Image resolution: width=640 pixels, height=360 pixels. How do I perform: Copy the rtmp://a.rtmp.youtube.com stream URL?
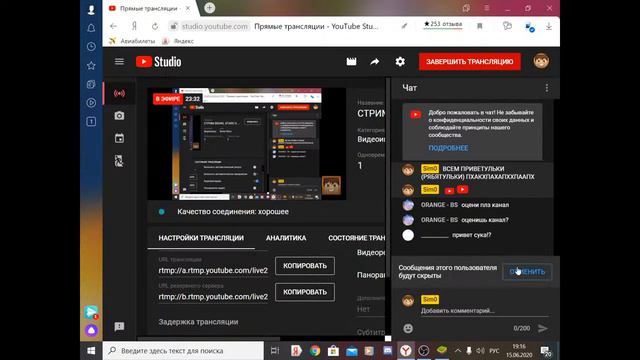click(x=305, y=266)
